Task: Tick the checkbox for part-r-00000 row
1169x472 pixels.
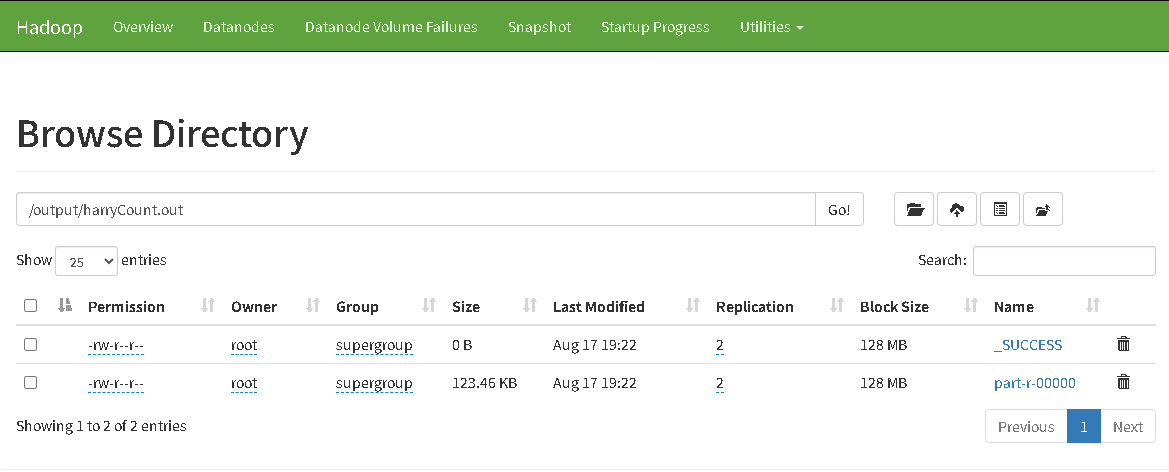Action: point(30,382)
